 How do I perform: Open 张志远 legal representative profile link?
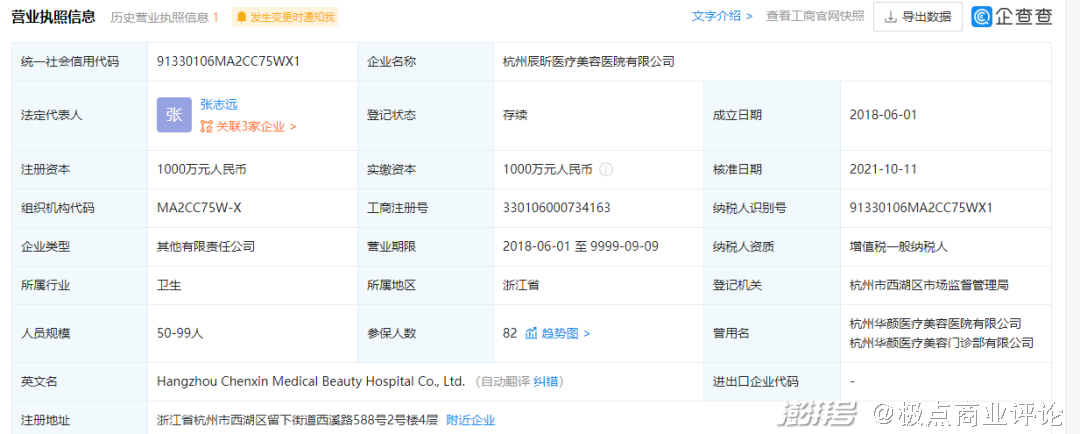tap(219, 104)
